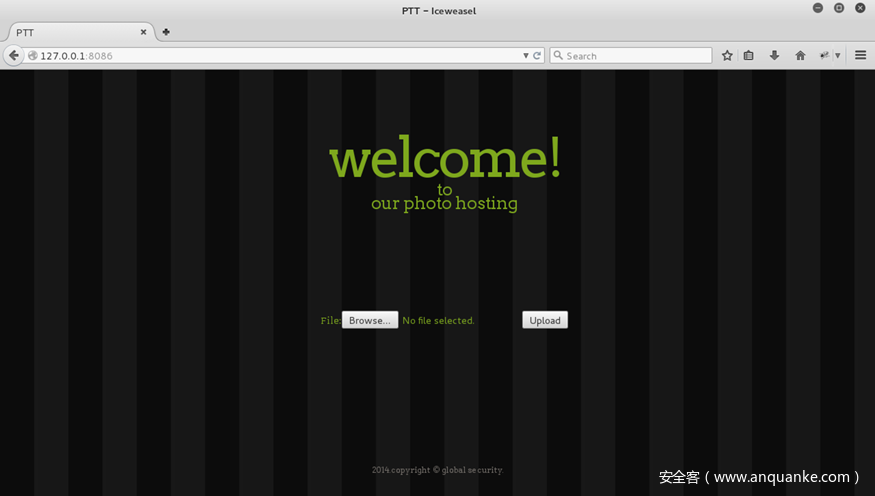Screen dimensions: 875x496
Task: Open Downloads arrow icon
Action: click(x=774, y=55)
